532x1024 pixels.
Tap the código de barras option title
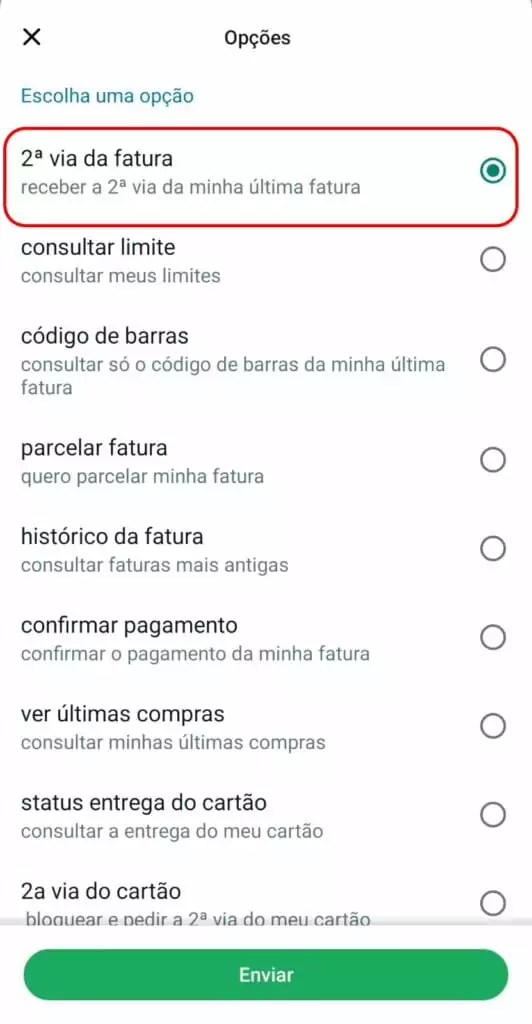point(104,336)
